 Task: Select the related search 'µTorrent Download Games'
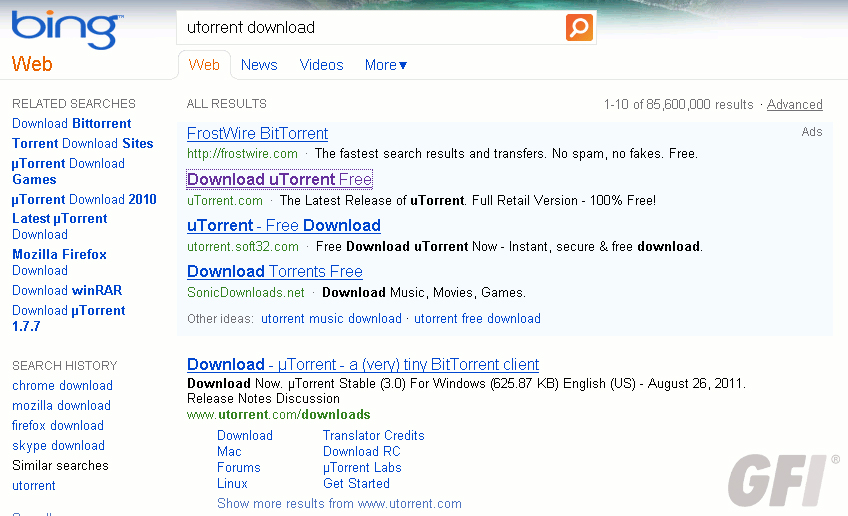click(68, 171)
